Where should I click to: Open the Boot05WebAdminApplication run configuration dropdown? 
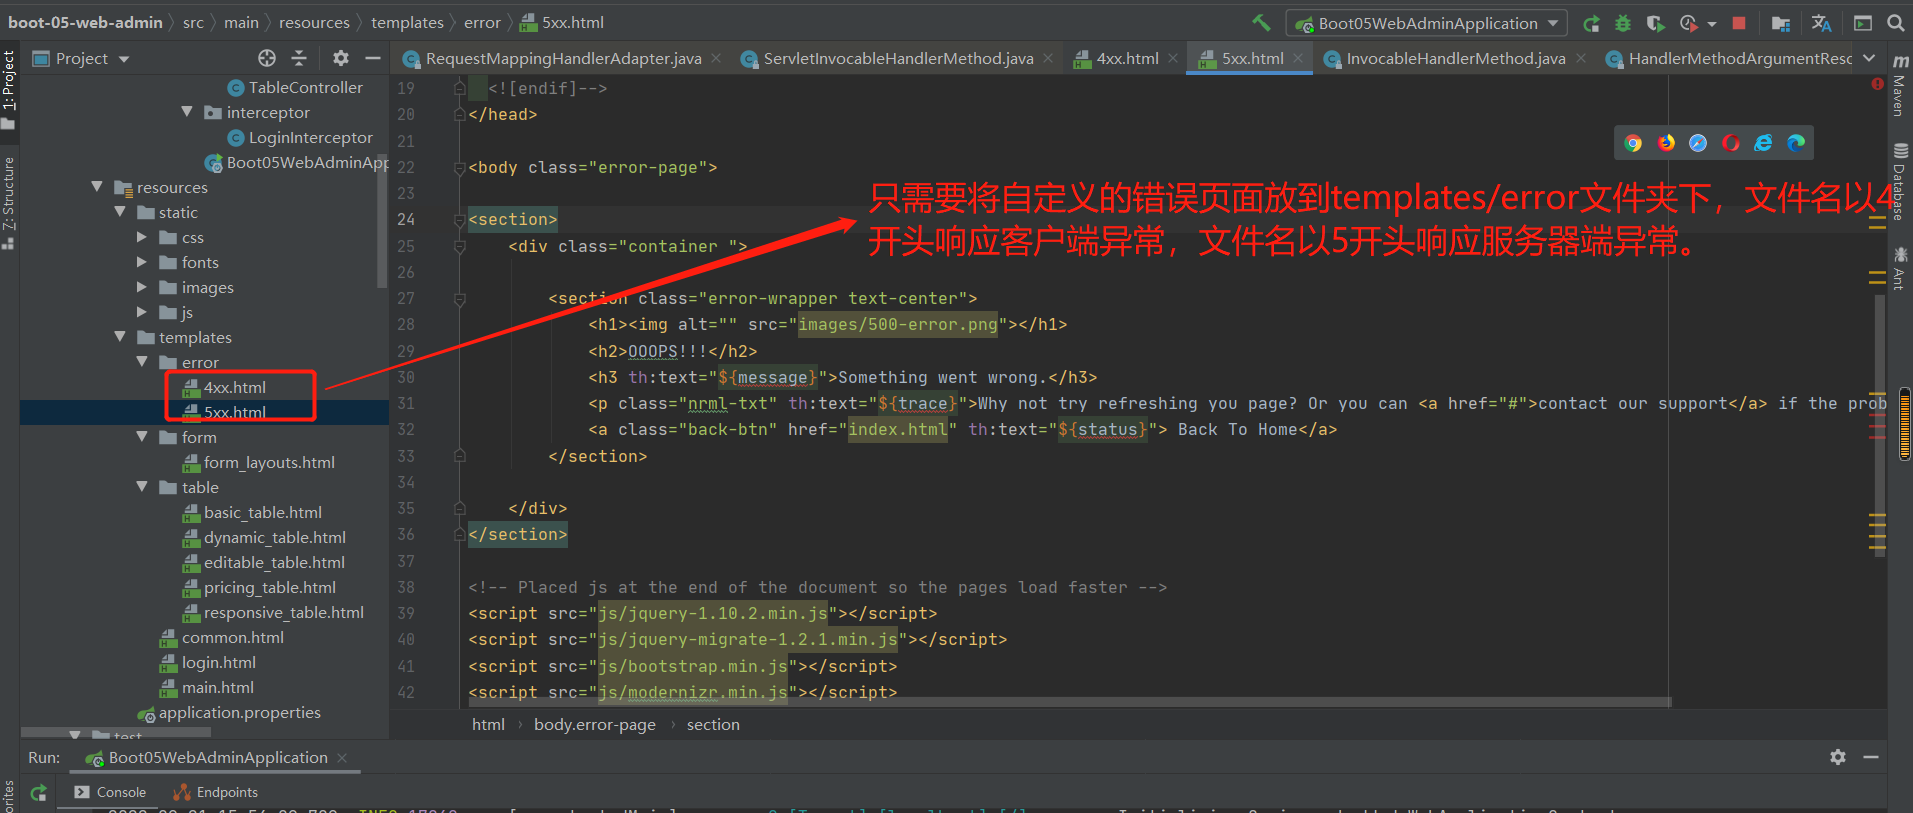(x=1427, y=23)
